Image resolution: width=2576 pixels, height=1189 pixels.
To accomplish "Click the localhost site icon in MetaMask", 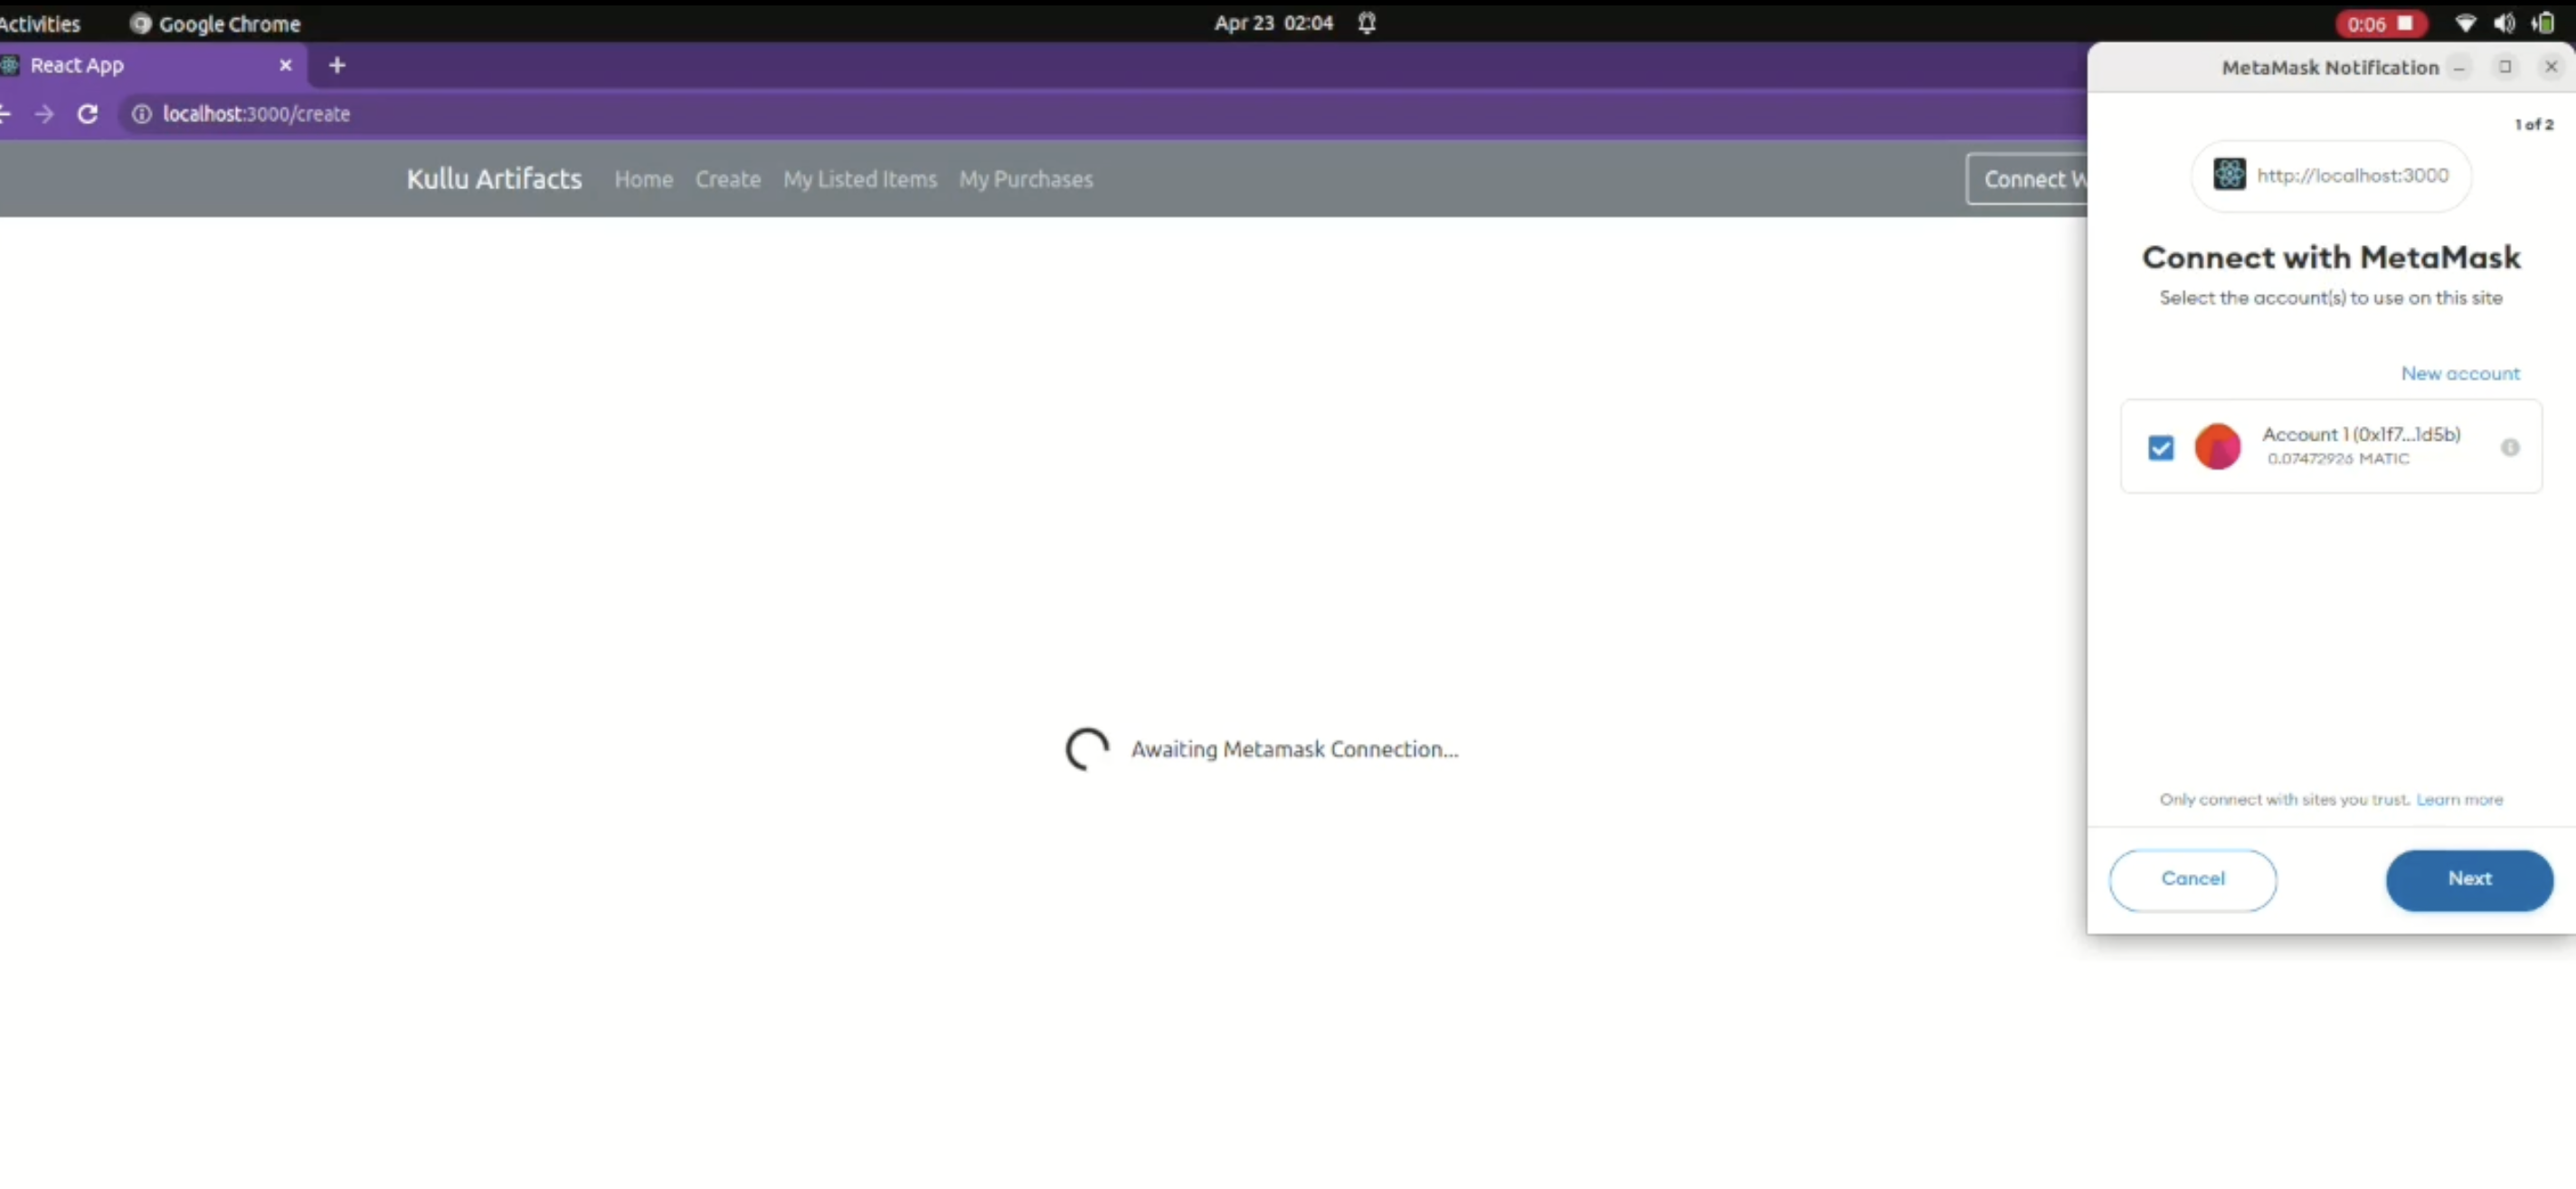I will click(2229, 175).
